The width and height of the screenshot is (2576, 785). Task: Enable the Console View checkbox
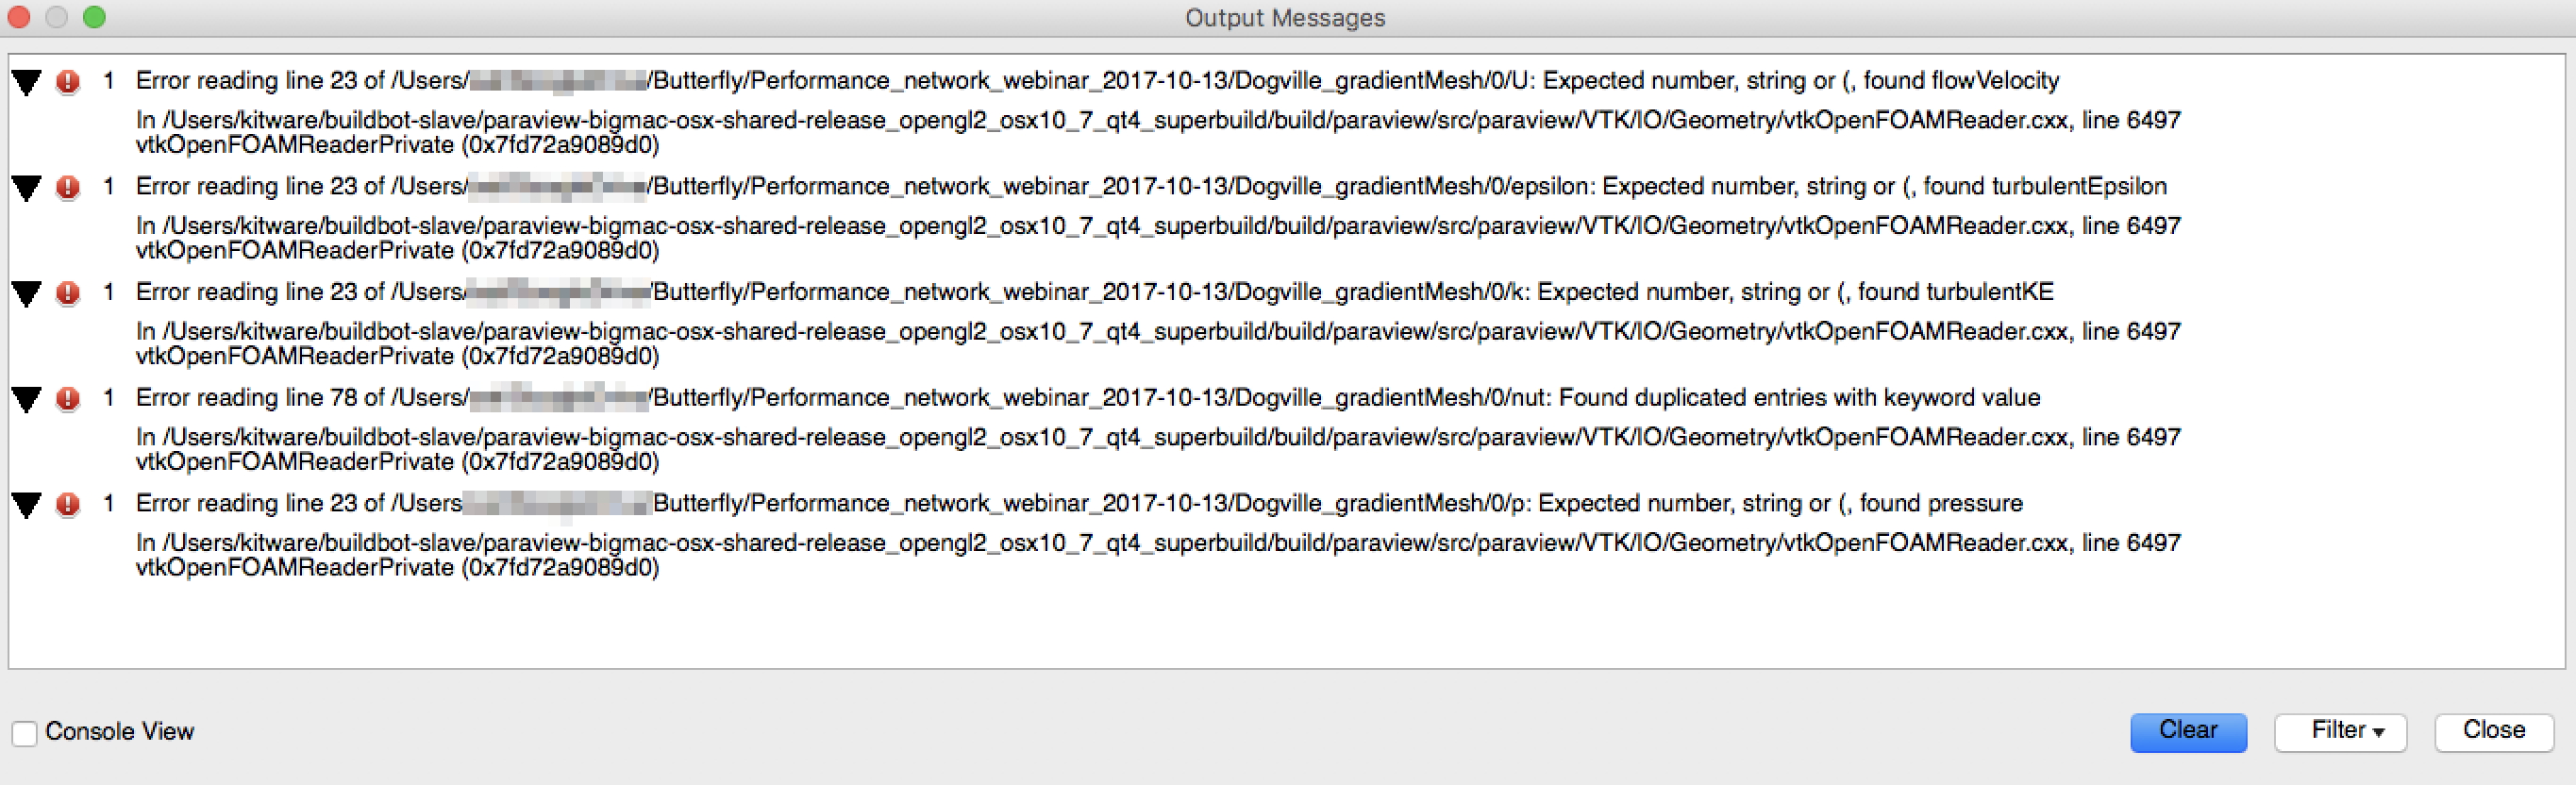click(25, 733)
